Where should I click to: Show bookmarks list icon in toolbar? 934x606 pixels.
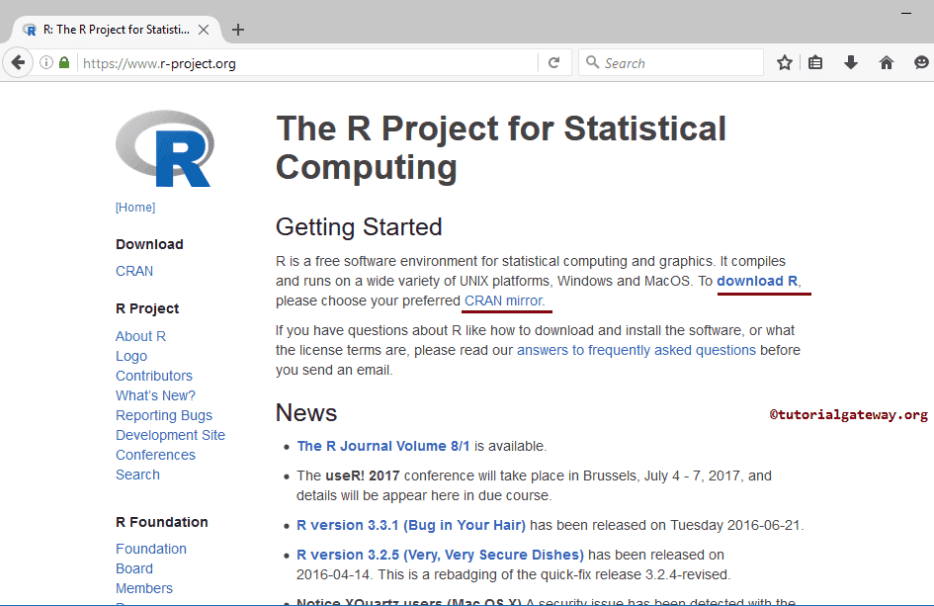click(815, 63)
